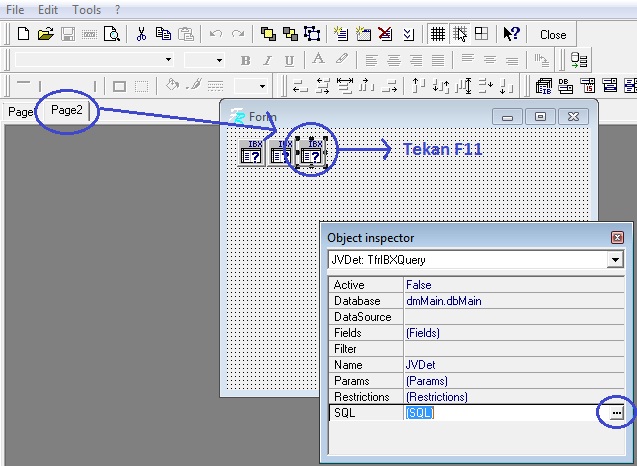Screen dimensions: 637x466
Task: Select the Active property value False
Action: coord(514,284)
